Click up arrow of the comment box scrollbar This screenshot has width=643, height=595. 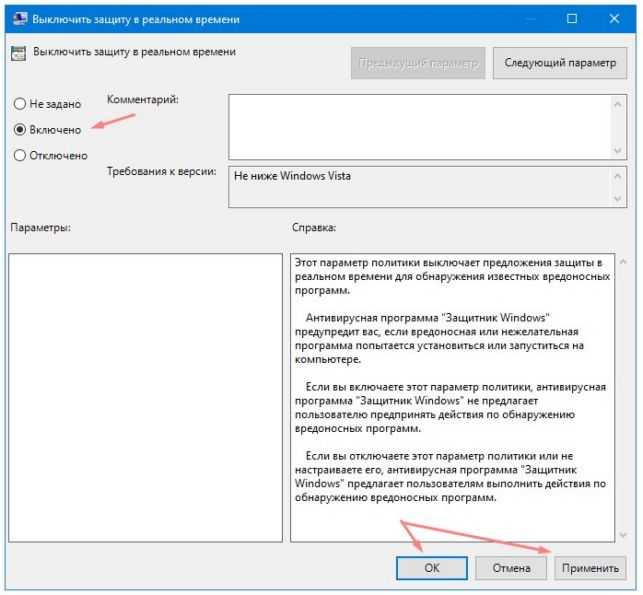pyautogui.click(x=618, y=105)
